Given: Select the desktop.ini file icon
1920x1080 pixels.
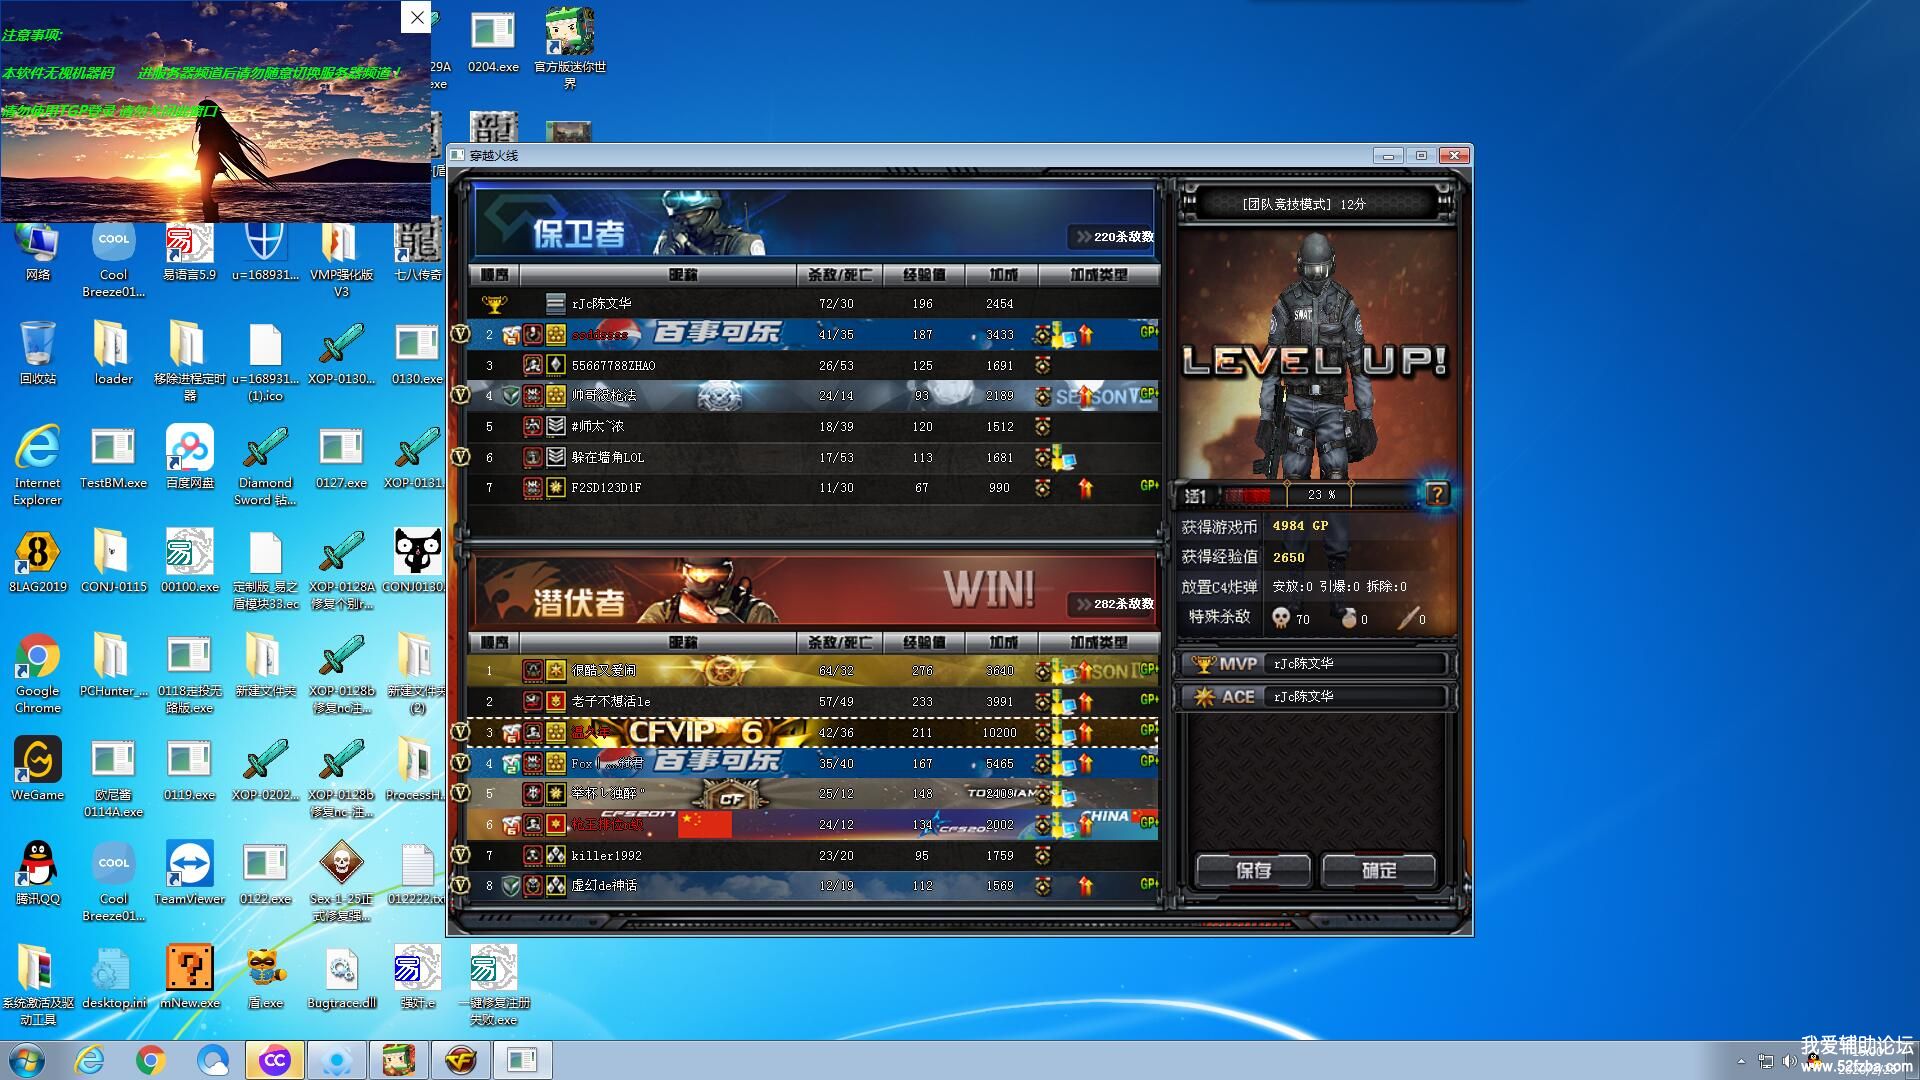Looking at the screenshot, I should pos(113,976).
